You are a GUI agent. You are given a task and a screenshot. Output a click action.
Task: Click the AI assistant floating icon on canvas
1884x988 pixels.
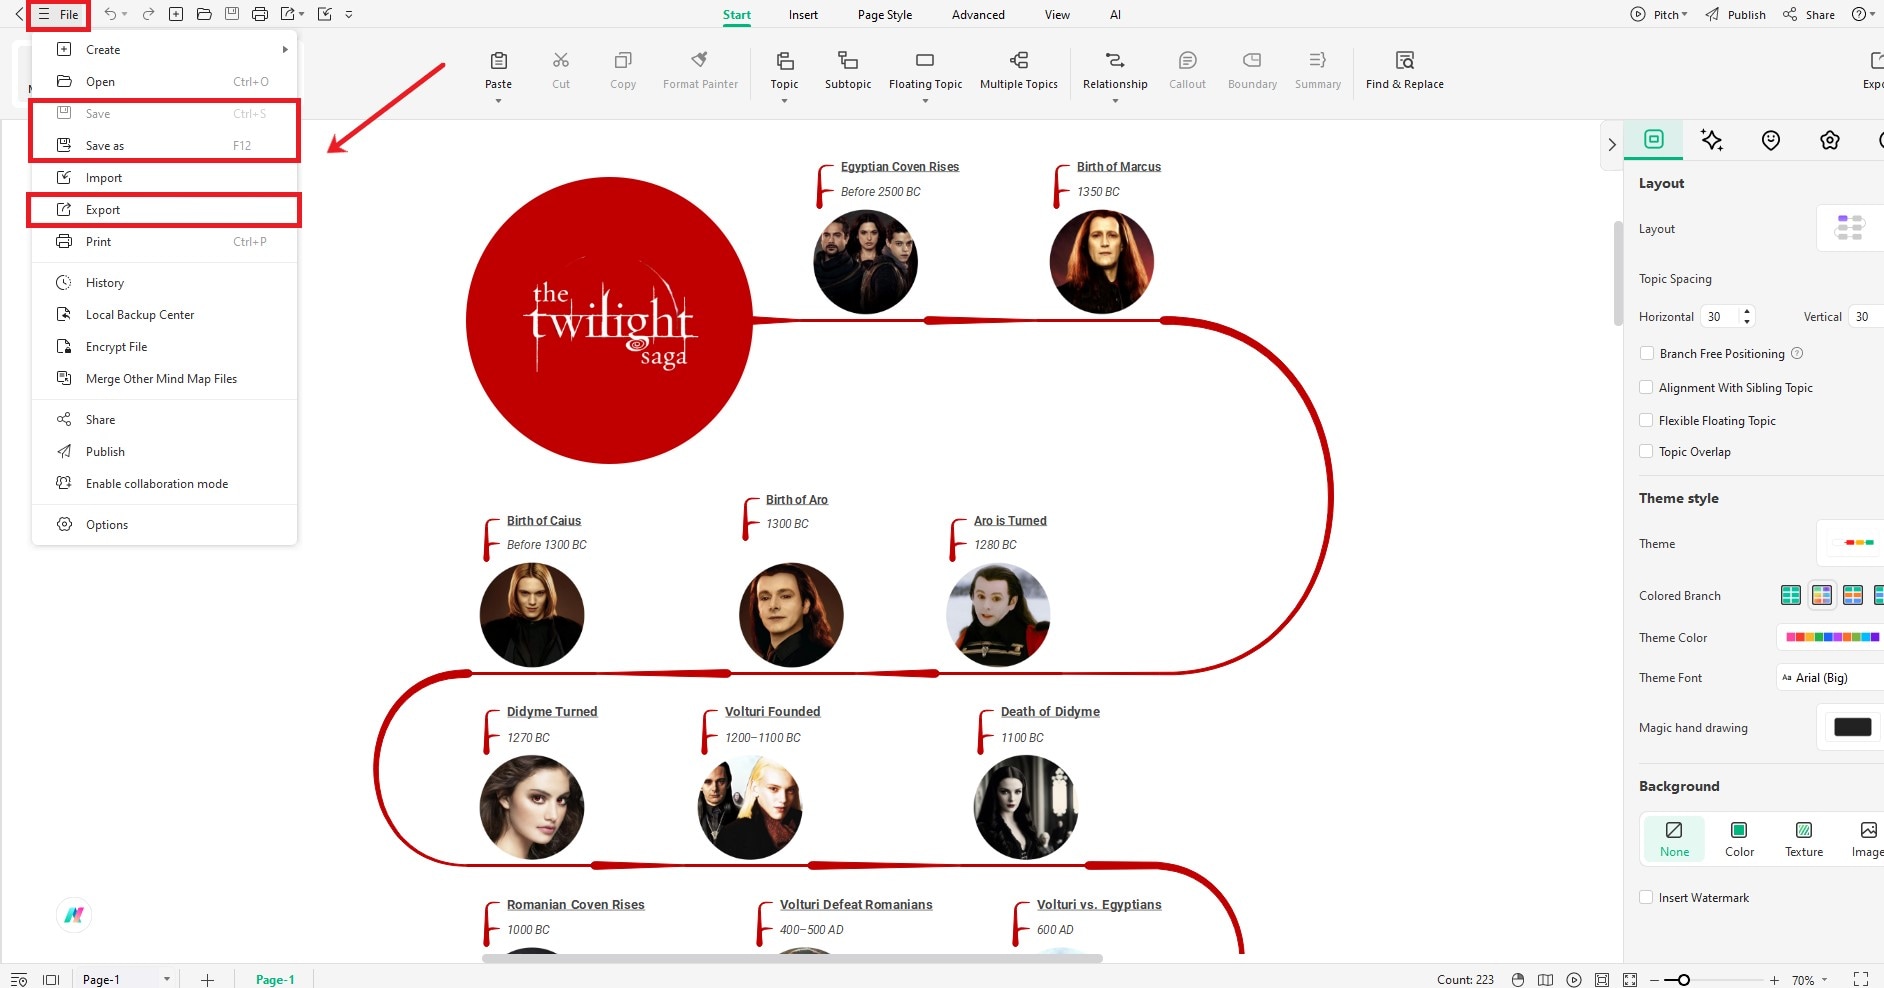(74, 914)
